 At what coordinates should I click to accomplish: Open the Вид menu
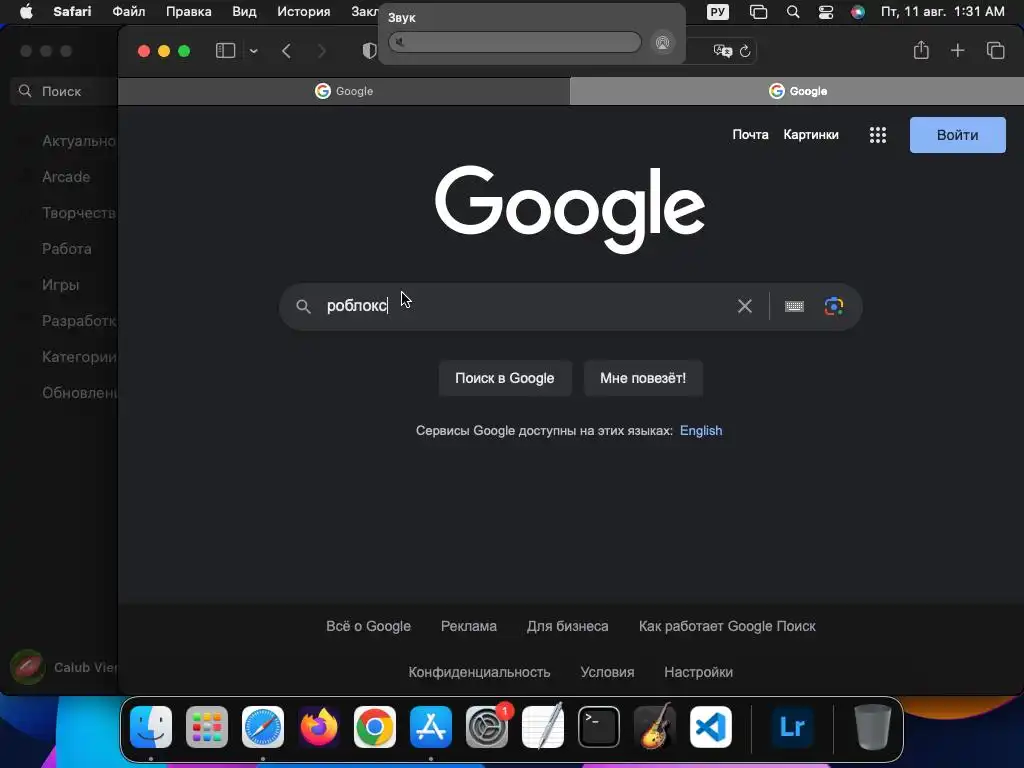[244, 12]
